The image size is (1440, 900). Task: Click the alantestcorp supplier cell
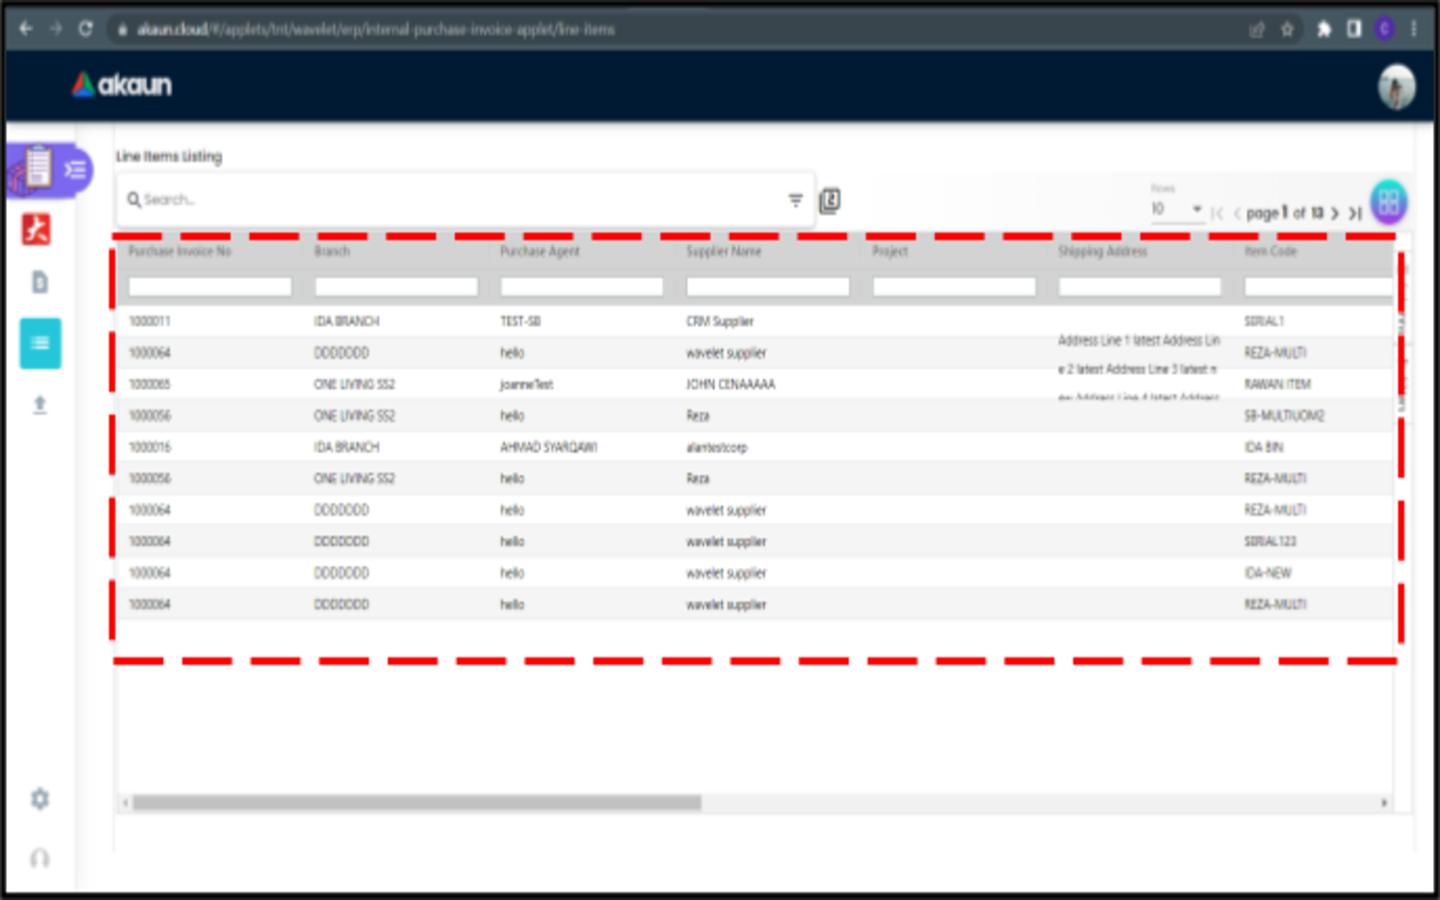716,448
